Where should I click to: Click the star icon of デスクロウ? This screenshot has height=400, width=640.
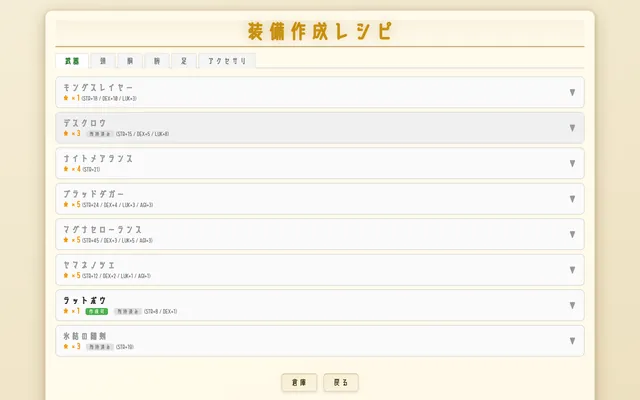[66, 133]
